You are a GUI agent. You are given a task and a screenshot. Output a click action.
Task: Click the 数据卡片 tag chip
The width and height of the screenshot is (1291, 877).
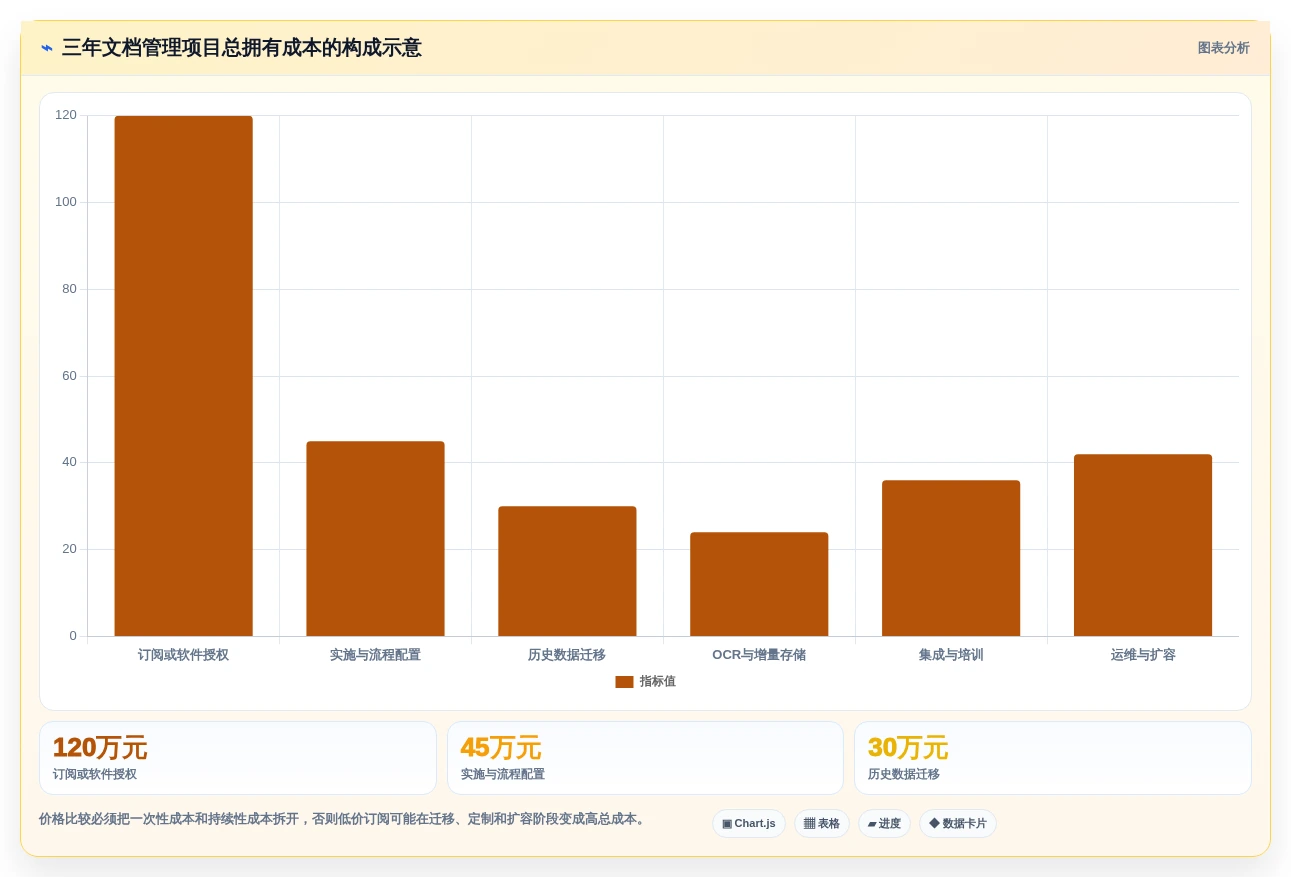(958, 824)
